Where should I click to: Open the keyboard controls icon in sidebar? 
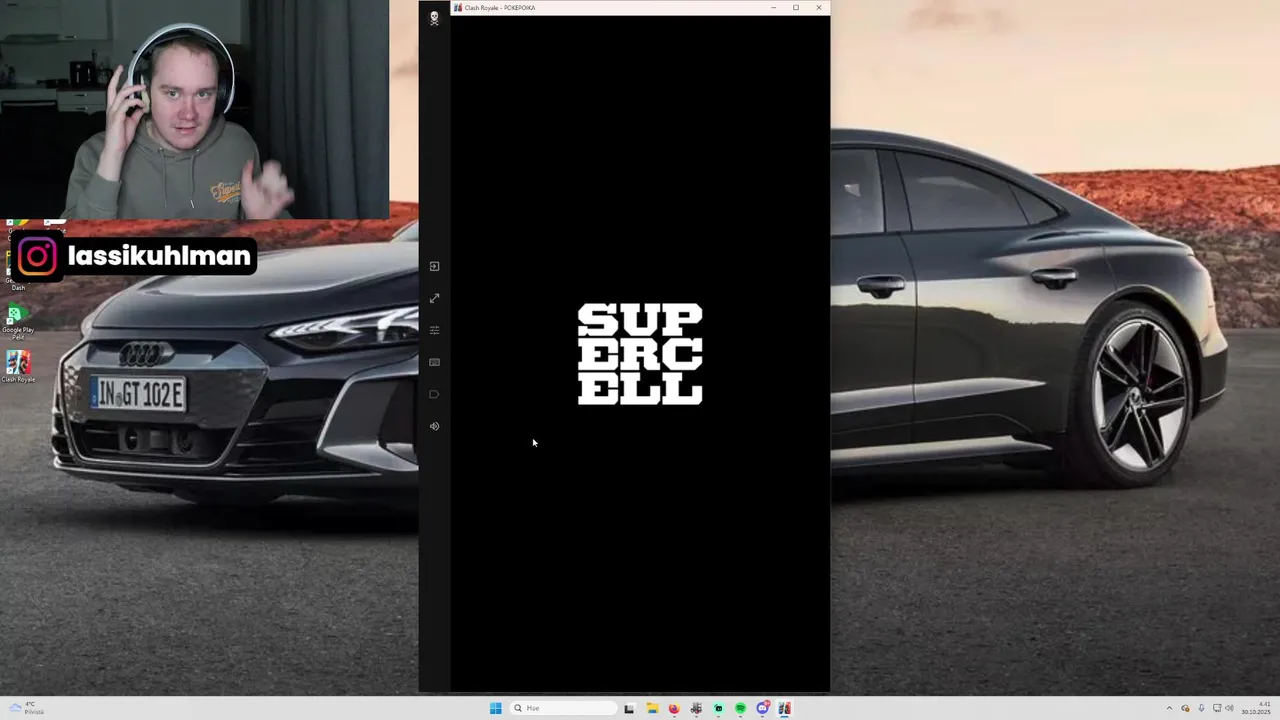(x=434, y=362)
